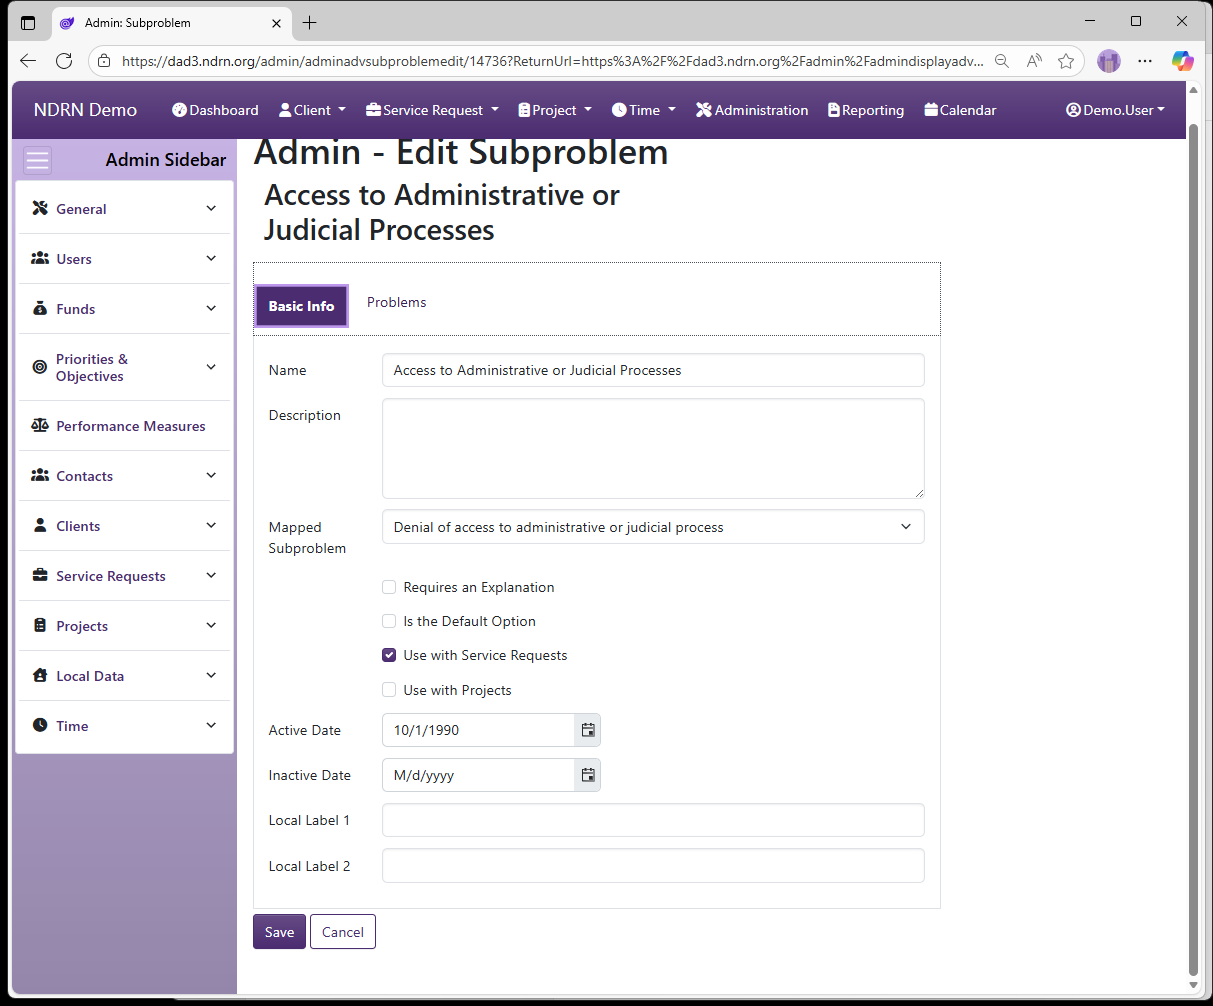1213x1006 pixels.
Task: Enable Requires an Explanation checkbox
Action: point(389,587)
